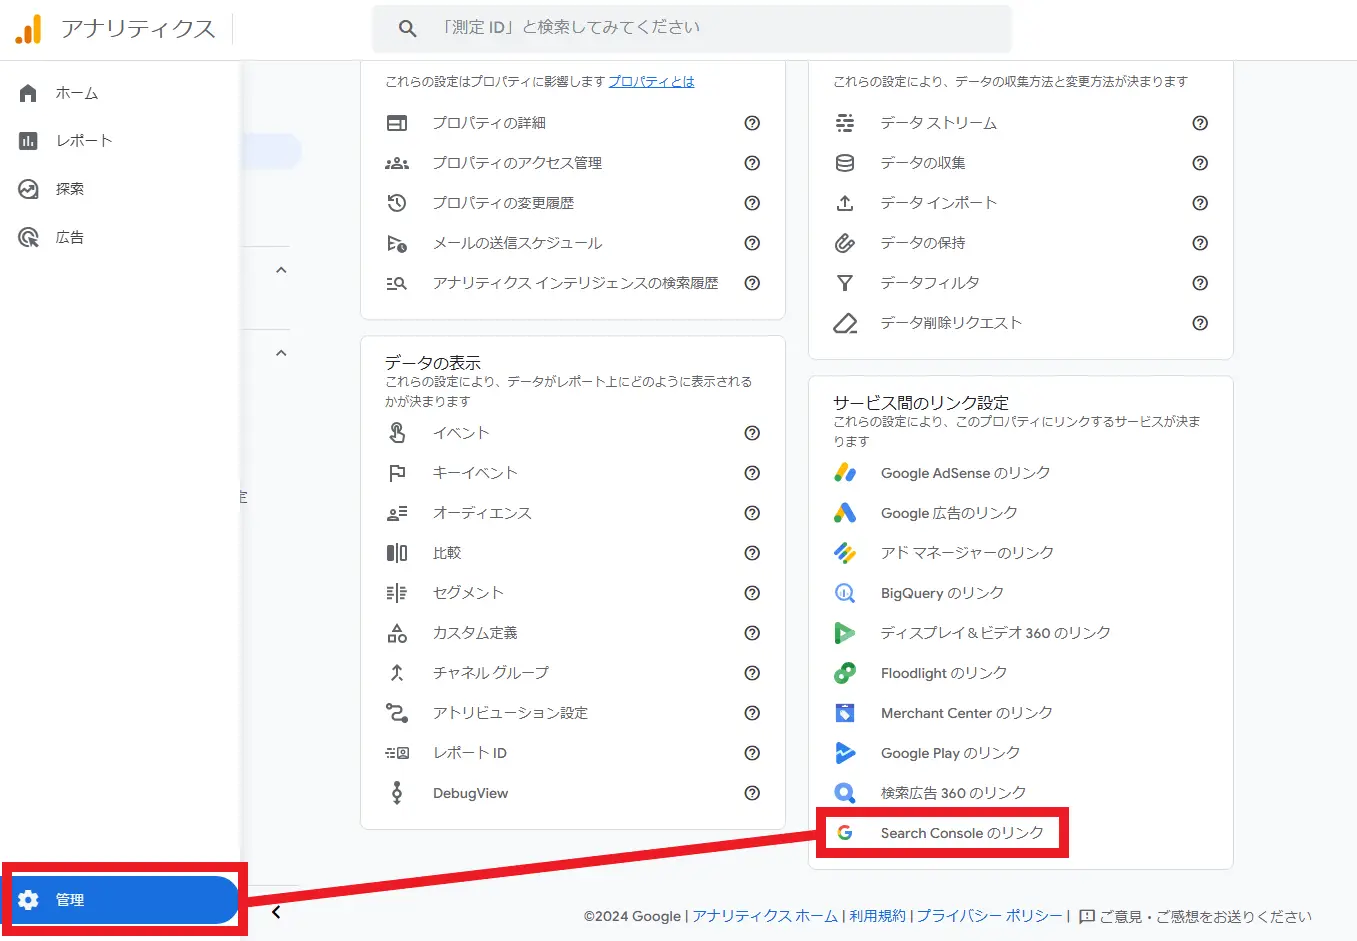Open データの収集 text label
The width and height of the screenshot is (1357, 941).
923,163
